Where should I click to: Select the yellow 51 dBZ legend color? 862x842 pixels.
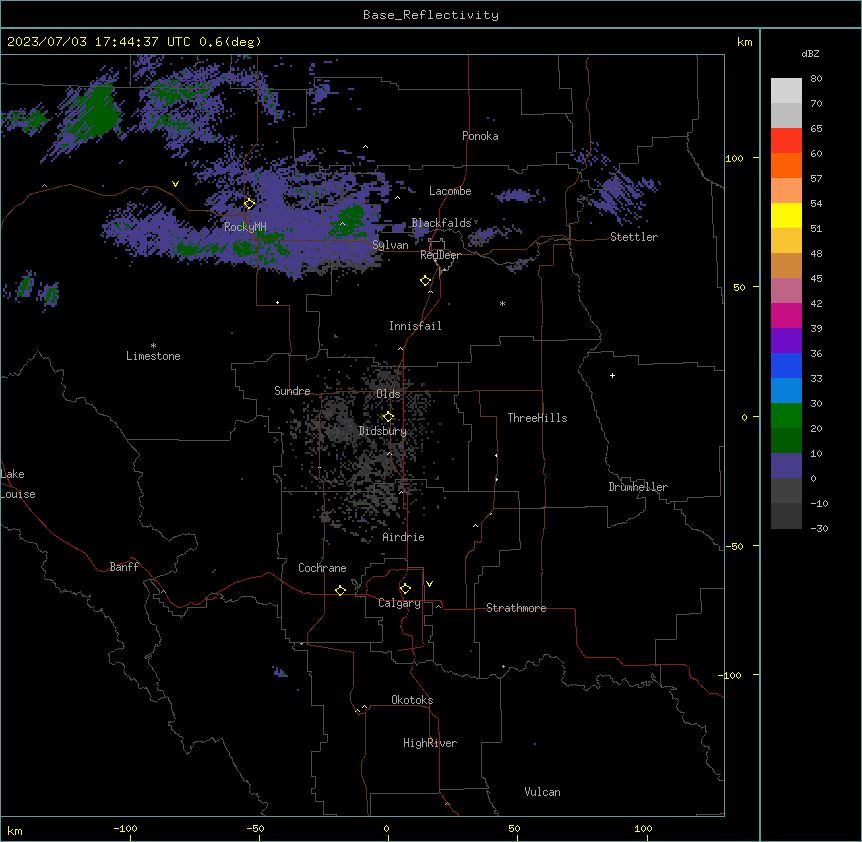[x=786, y=215]
